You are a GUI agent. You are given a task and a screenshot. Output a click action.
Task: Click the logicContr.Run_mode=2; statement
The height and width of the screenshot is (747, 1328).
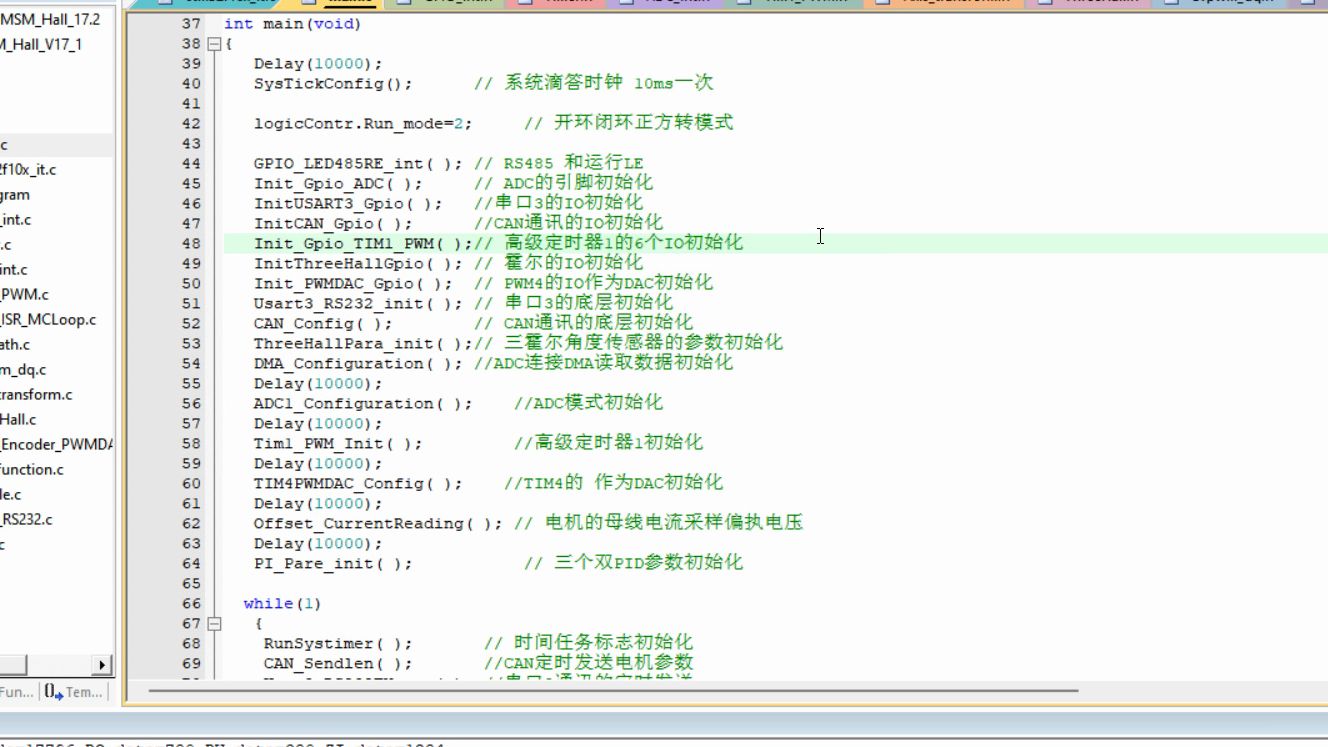pyautogui.click(x=363, y=124)
